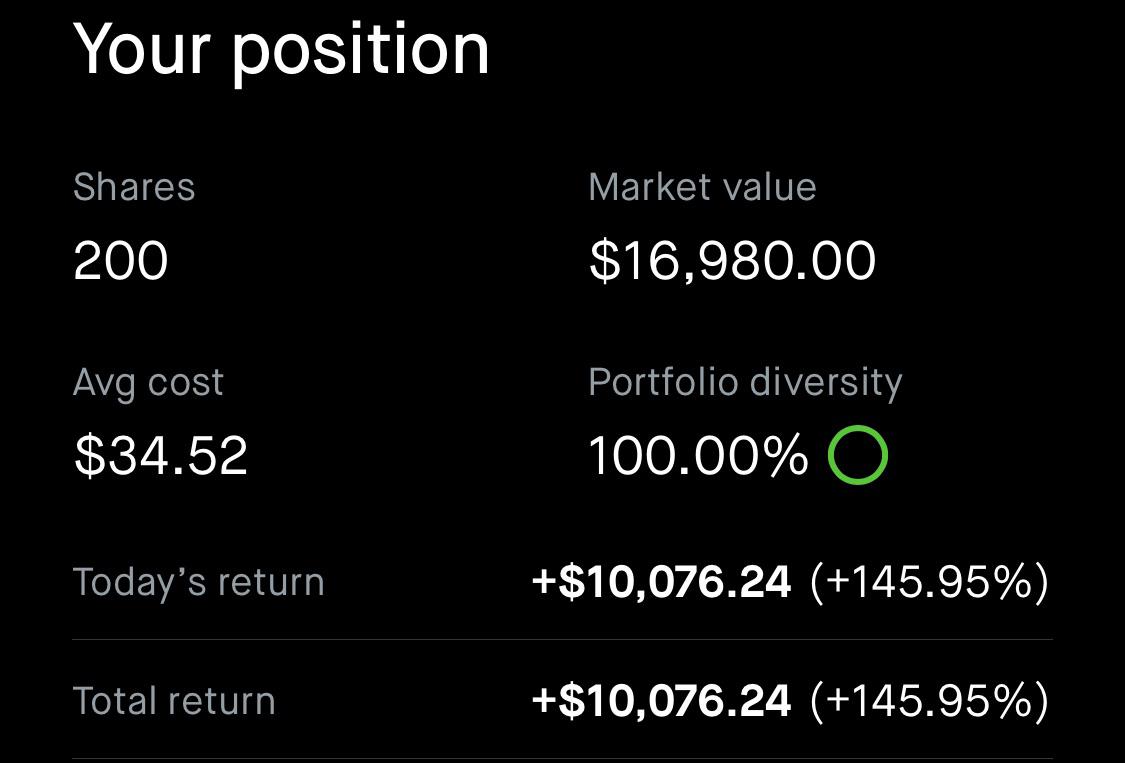Tap the 100.00% diversity percentage
1125x763 pixels.
click(698, 456)
